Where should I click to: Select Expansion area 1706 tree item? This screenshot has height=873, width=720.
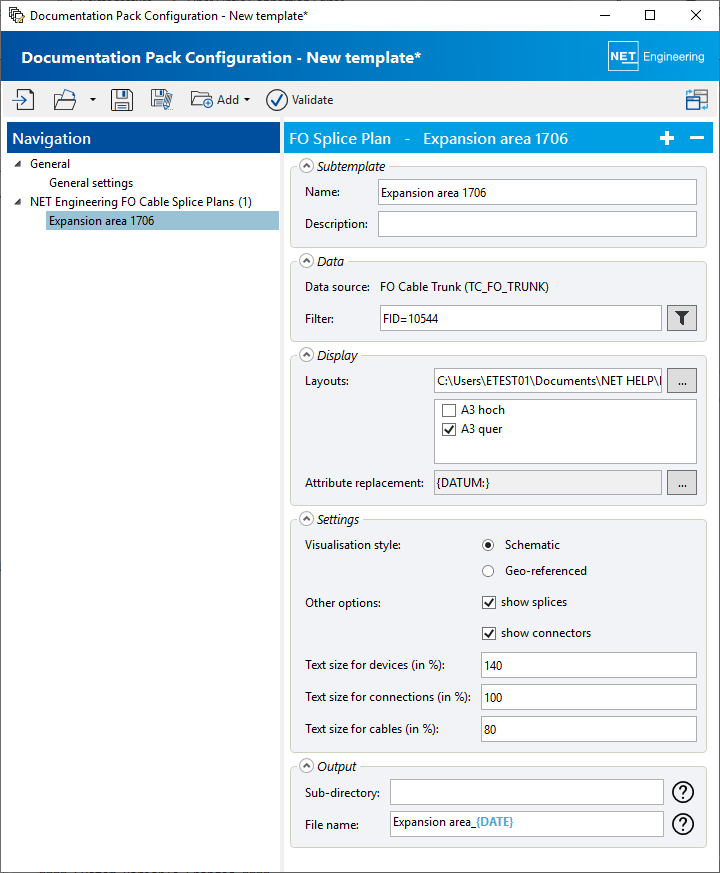coord(162,220)
